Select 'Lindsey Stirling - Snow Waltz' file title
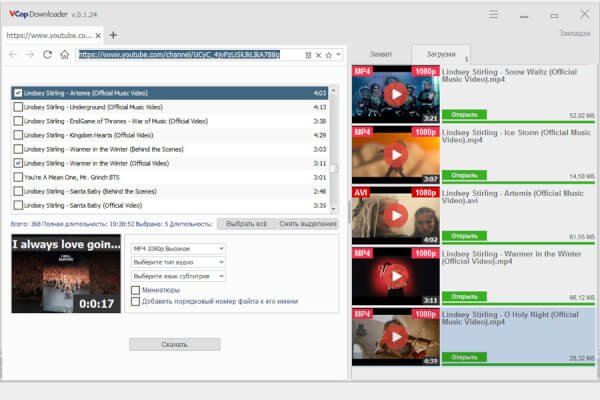Viewport: 600px width, 400px height. point(509,75)
